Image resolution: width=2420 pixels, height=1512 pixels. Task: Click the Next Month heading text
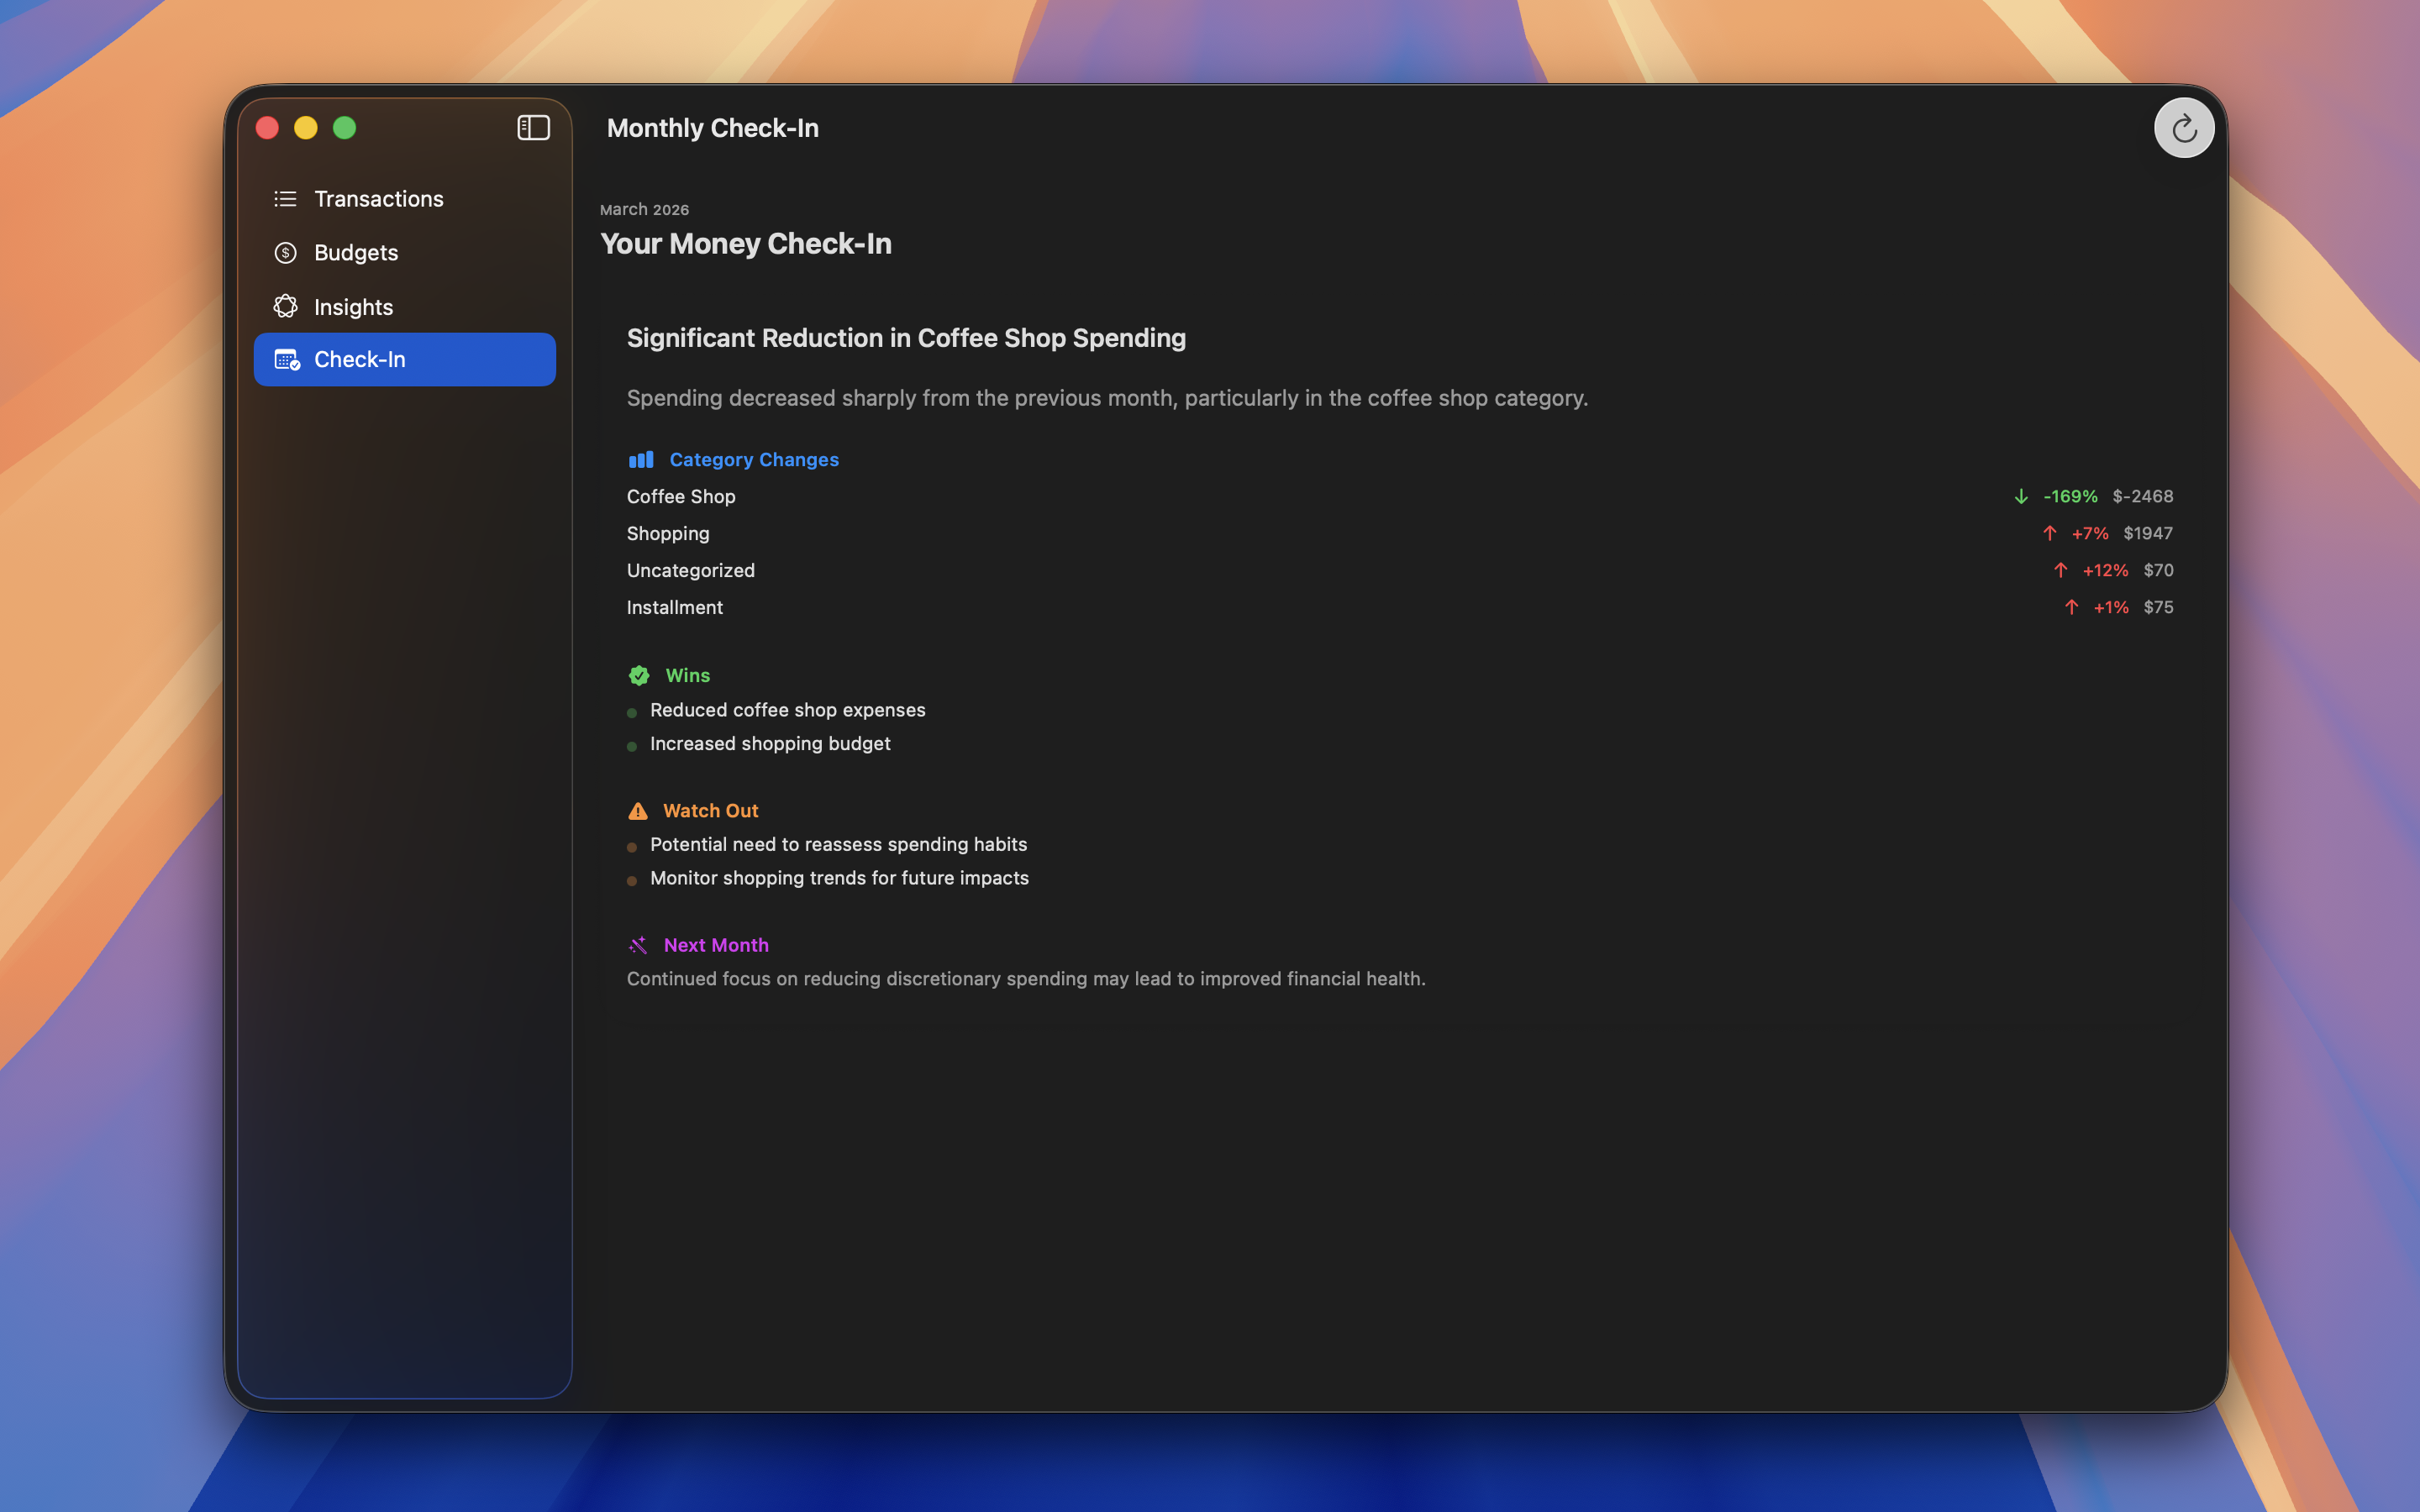point(716,945)
